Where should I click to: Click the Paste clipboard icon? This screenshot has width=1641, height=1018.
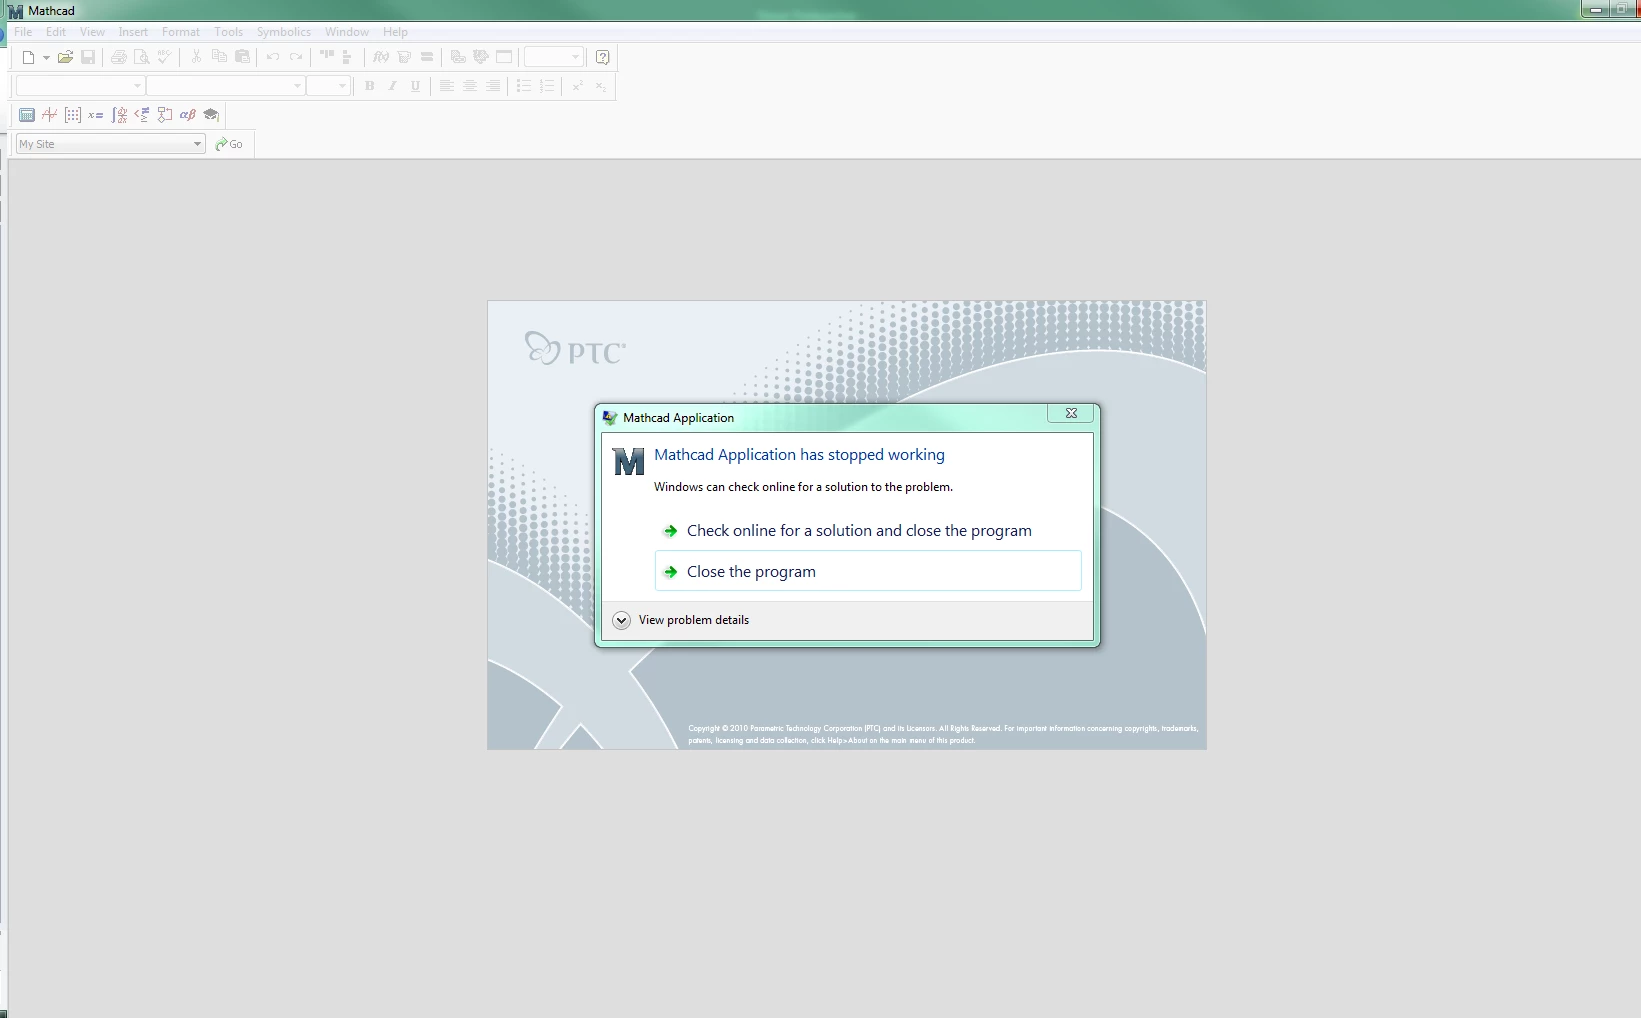(242, 57)
